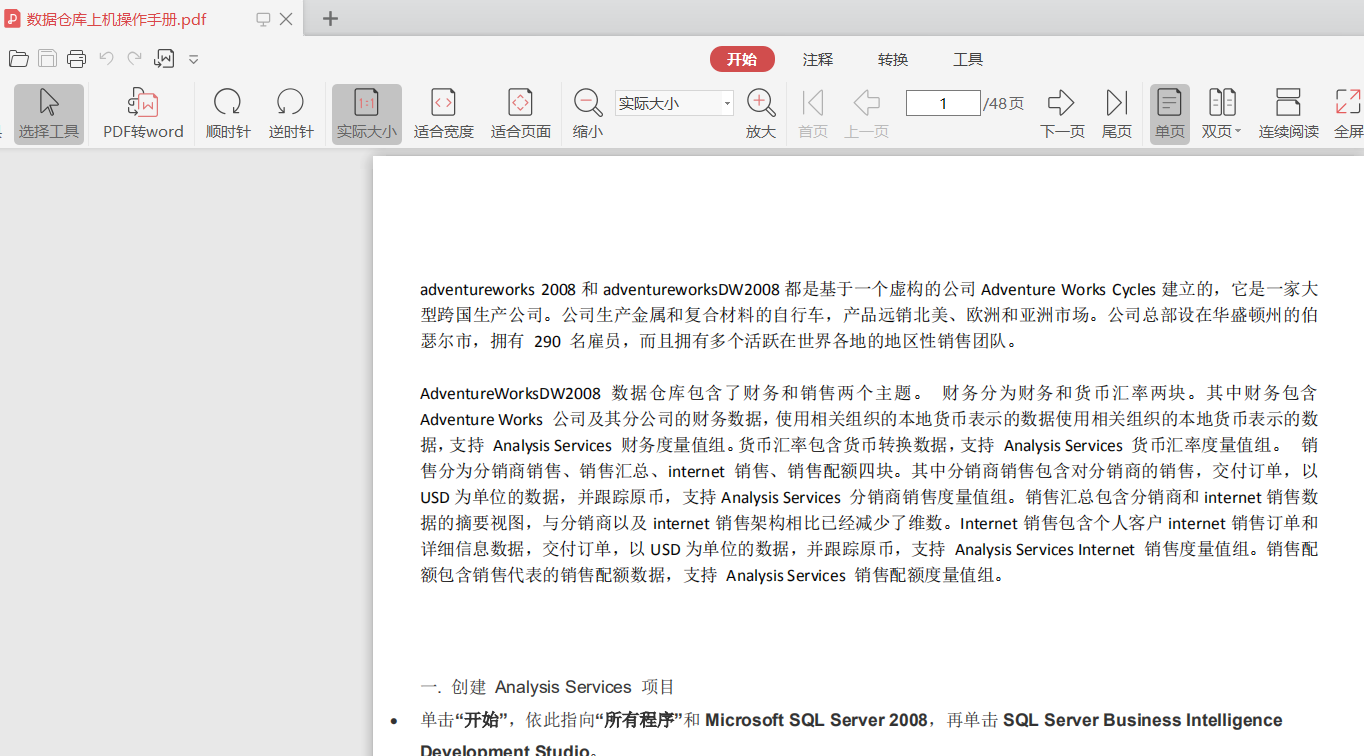Viewport: 1364px width, 756px height.
Task: Toggle 实际大小 actual size view
Action: pyautogui.click(x=366, y=114)
